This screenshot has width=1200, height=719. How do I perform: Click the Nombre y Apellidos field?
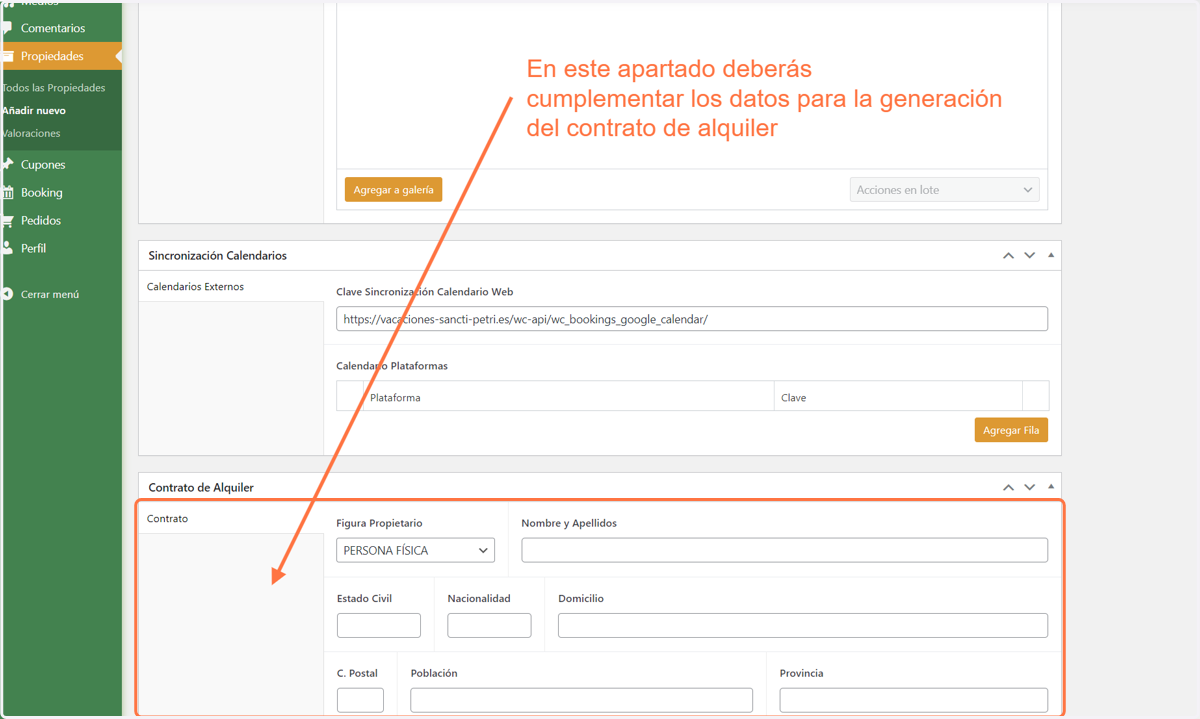coord(785,550)
